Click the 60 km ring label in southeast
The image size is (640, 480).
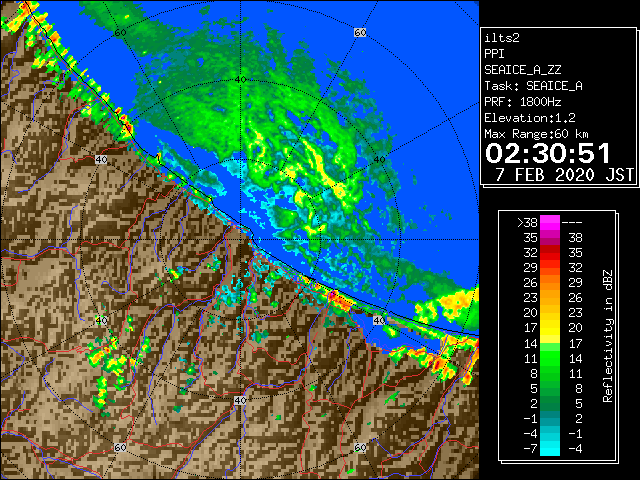pyautogui.click(x=360, y=447)
